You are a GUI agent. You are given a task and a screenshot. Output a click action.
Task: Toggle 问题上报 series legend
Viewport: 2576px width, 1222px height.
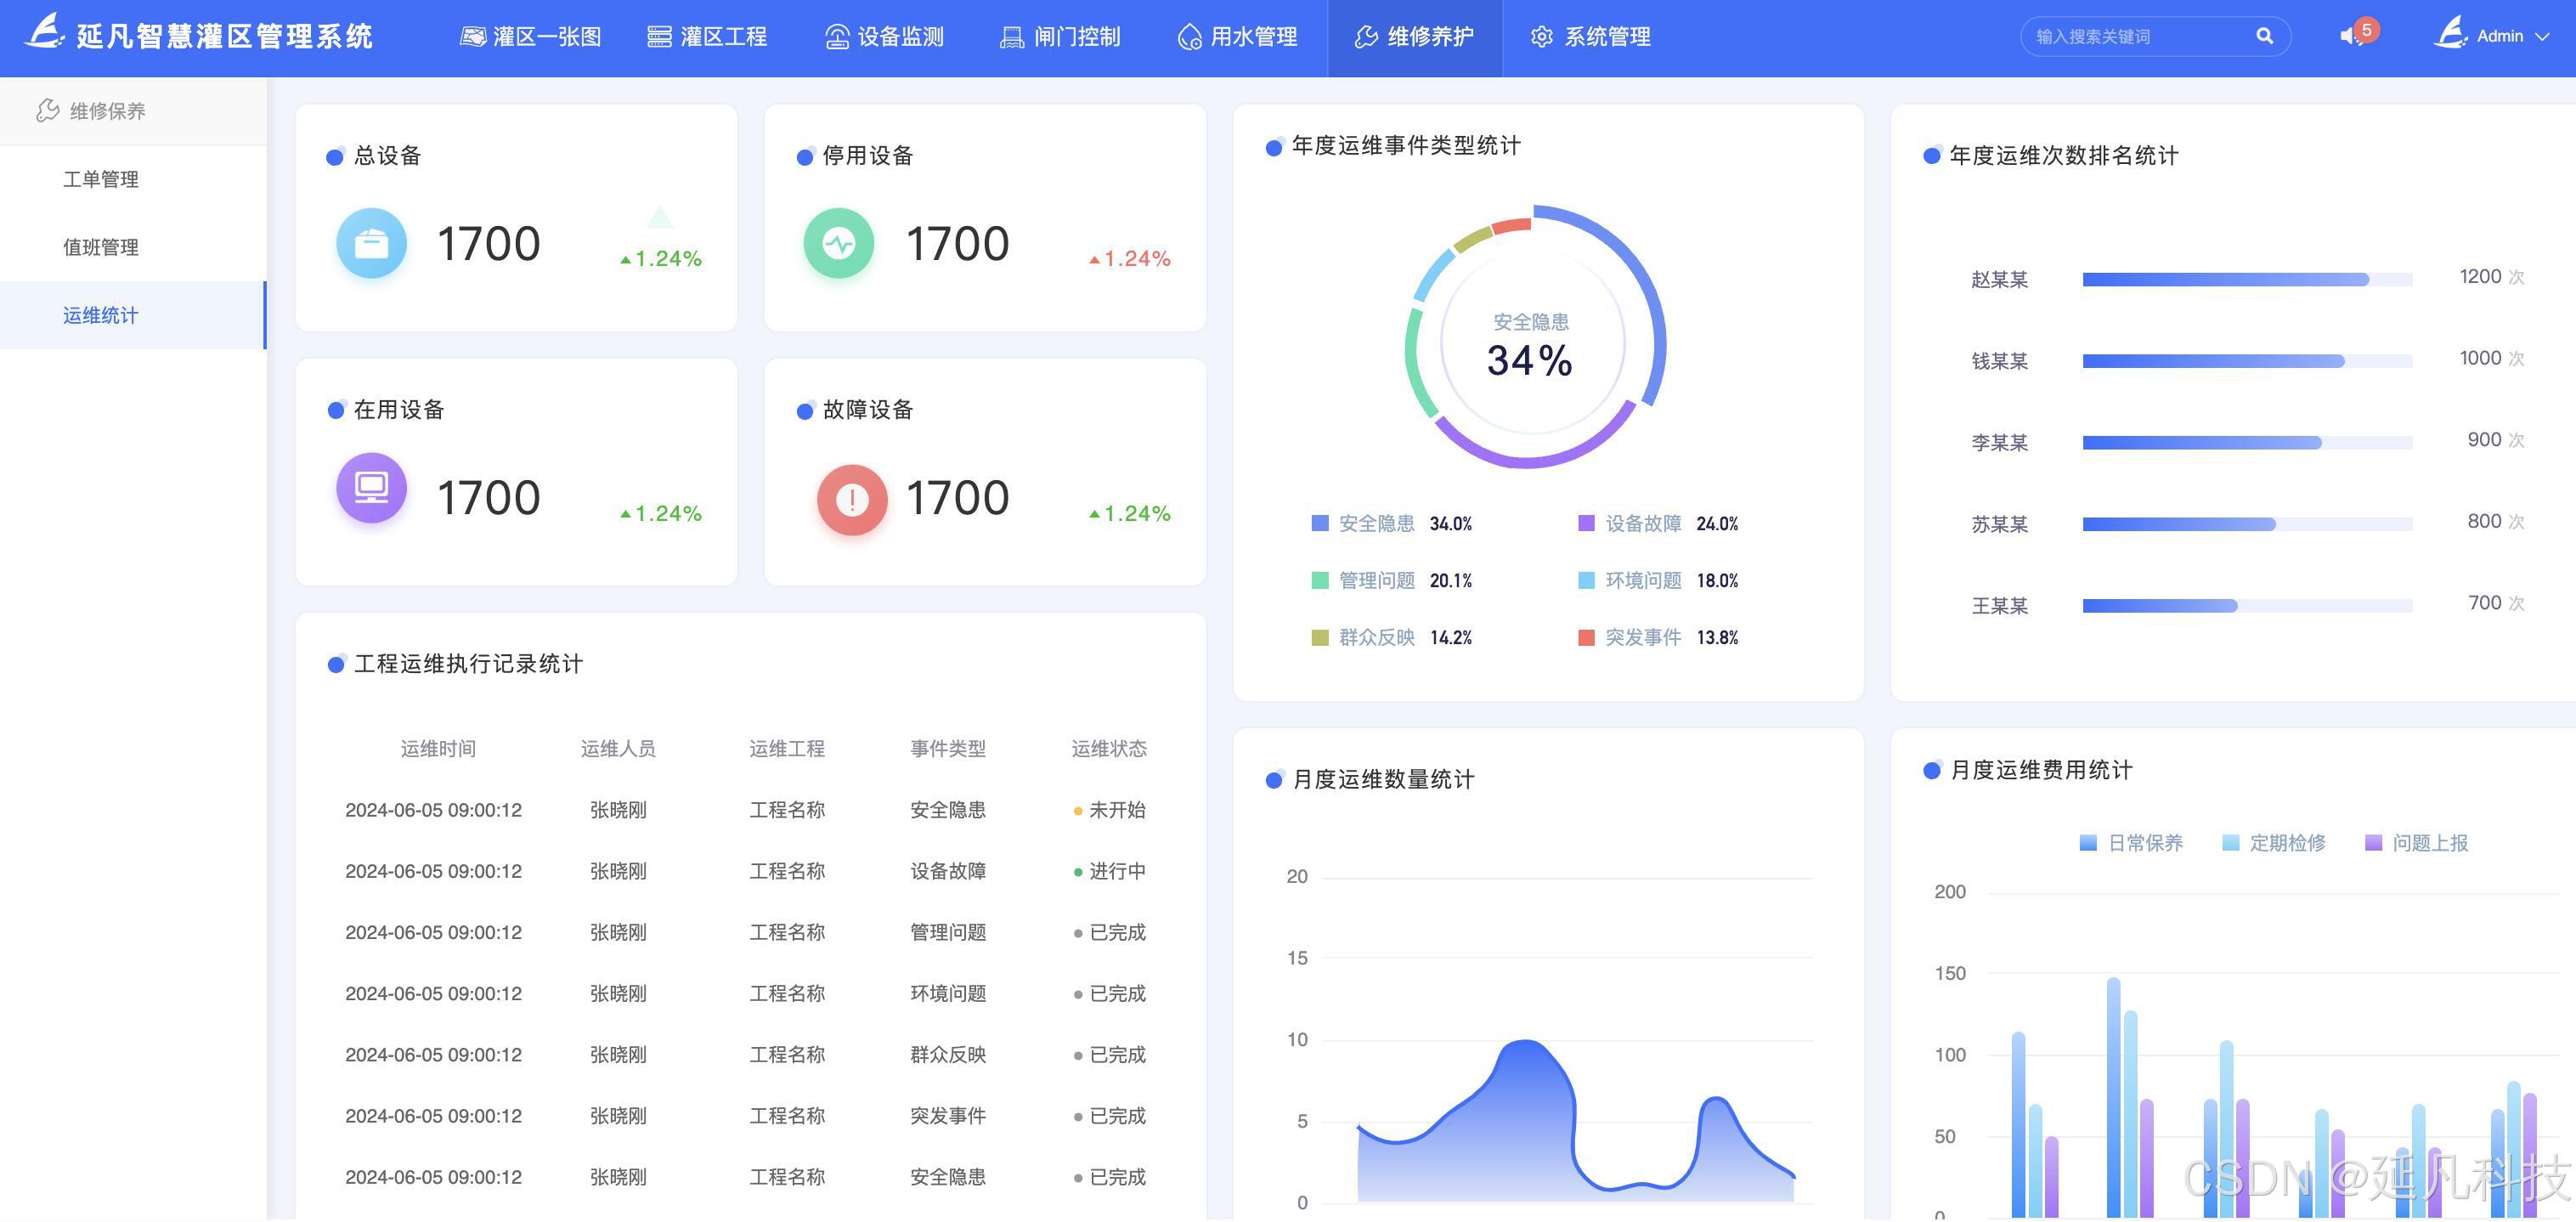pos(2416,843)
